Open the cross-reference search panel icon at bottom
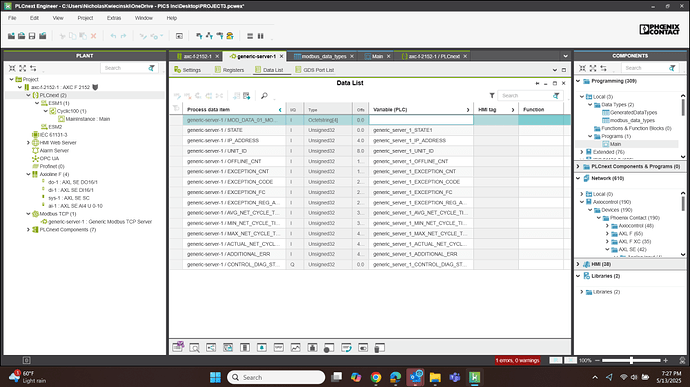The height and width of the screenshot is (387, 690). [x=194, y=347]
